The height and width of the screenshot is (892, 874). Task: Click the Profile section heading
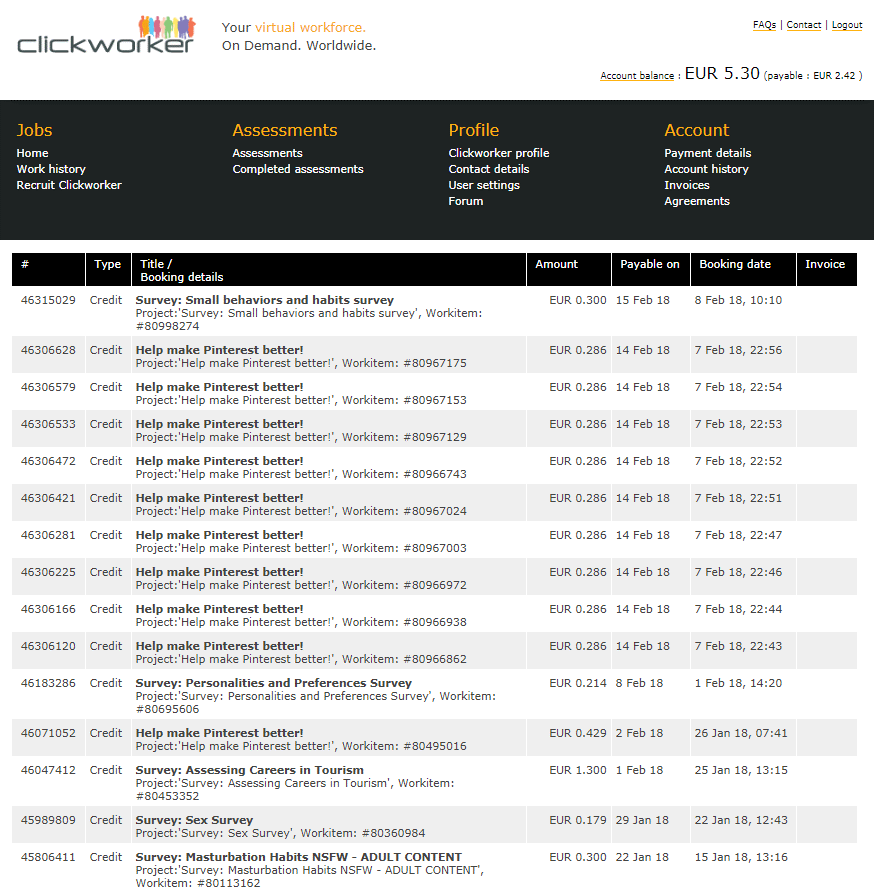[x=473, y=130]
